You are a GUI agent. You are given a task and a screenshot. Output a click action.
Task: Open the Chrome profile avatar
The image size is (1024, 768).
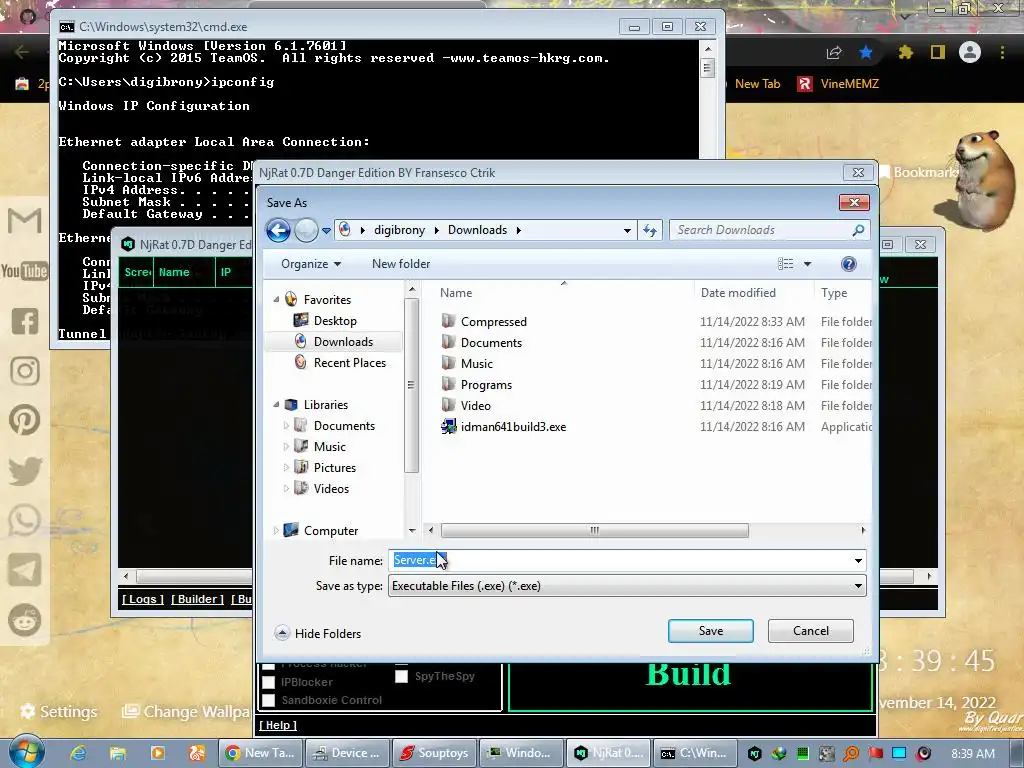click(970, 52)
